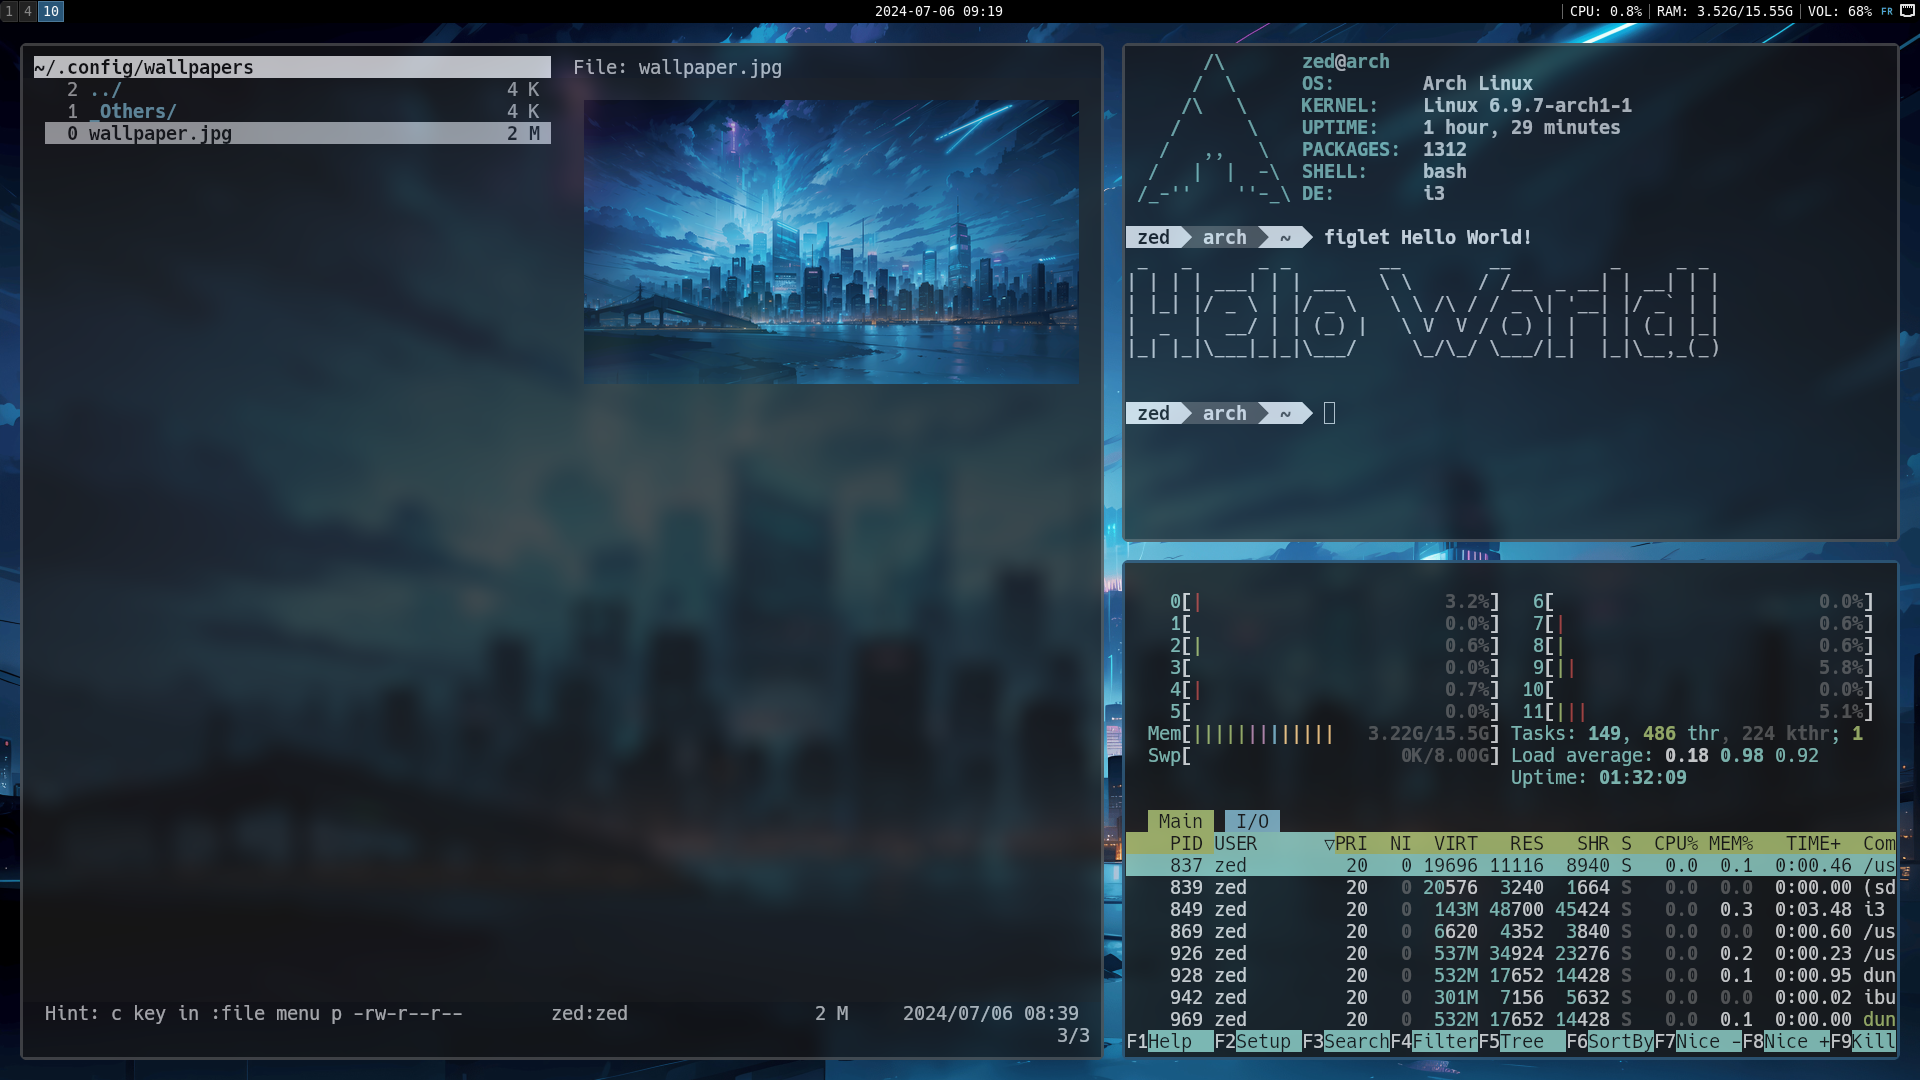The width and height of the screenshot is (1920, 1080).
Task: Click the wallpaper.jpg image preview
Action: click(831, 241)
